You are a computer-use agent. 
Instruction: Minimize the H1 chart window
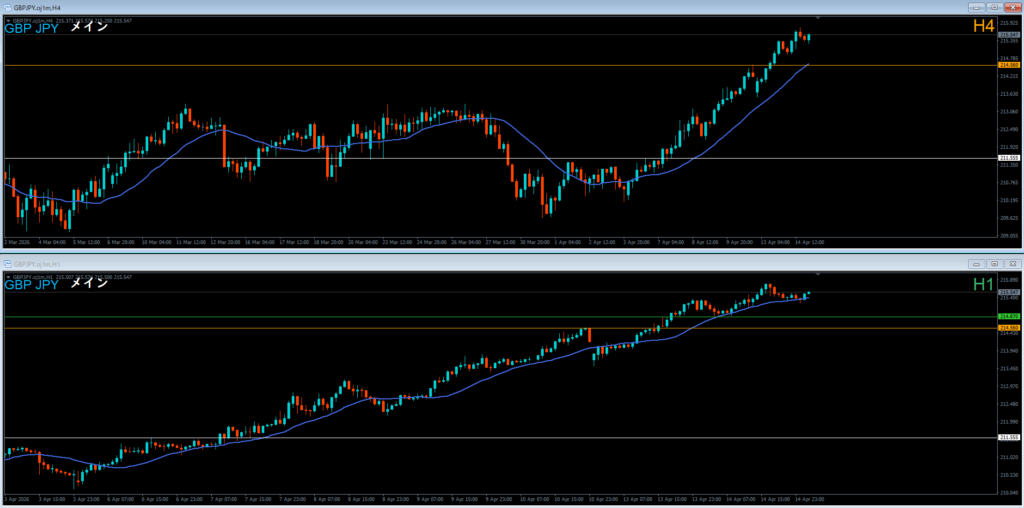[975, 263]
